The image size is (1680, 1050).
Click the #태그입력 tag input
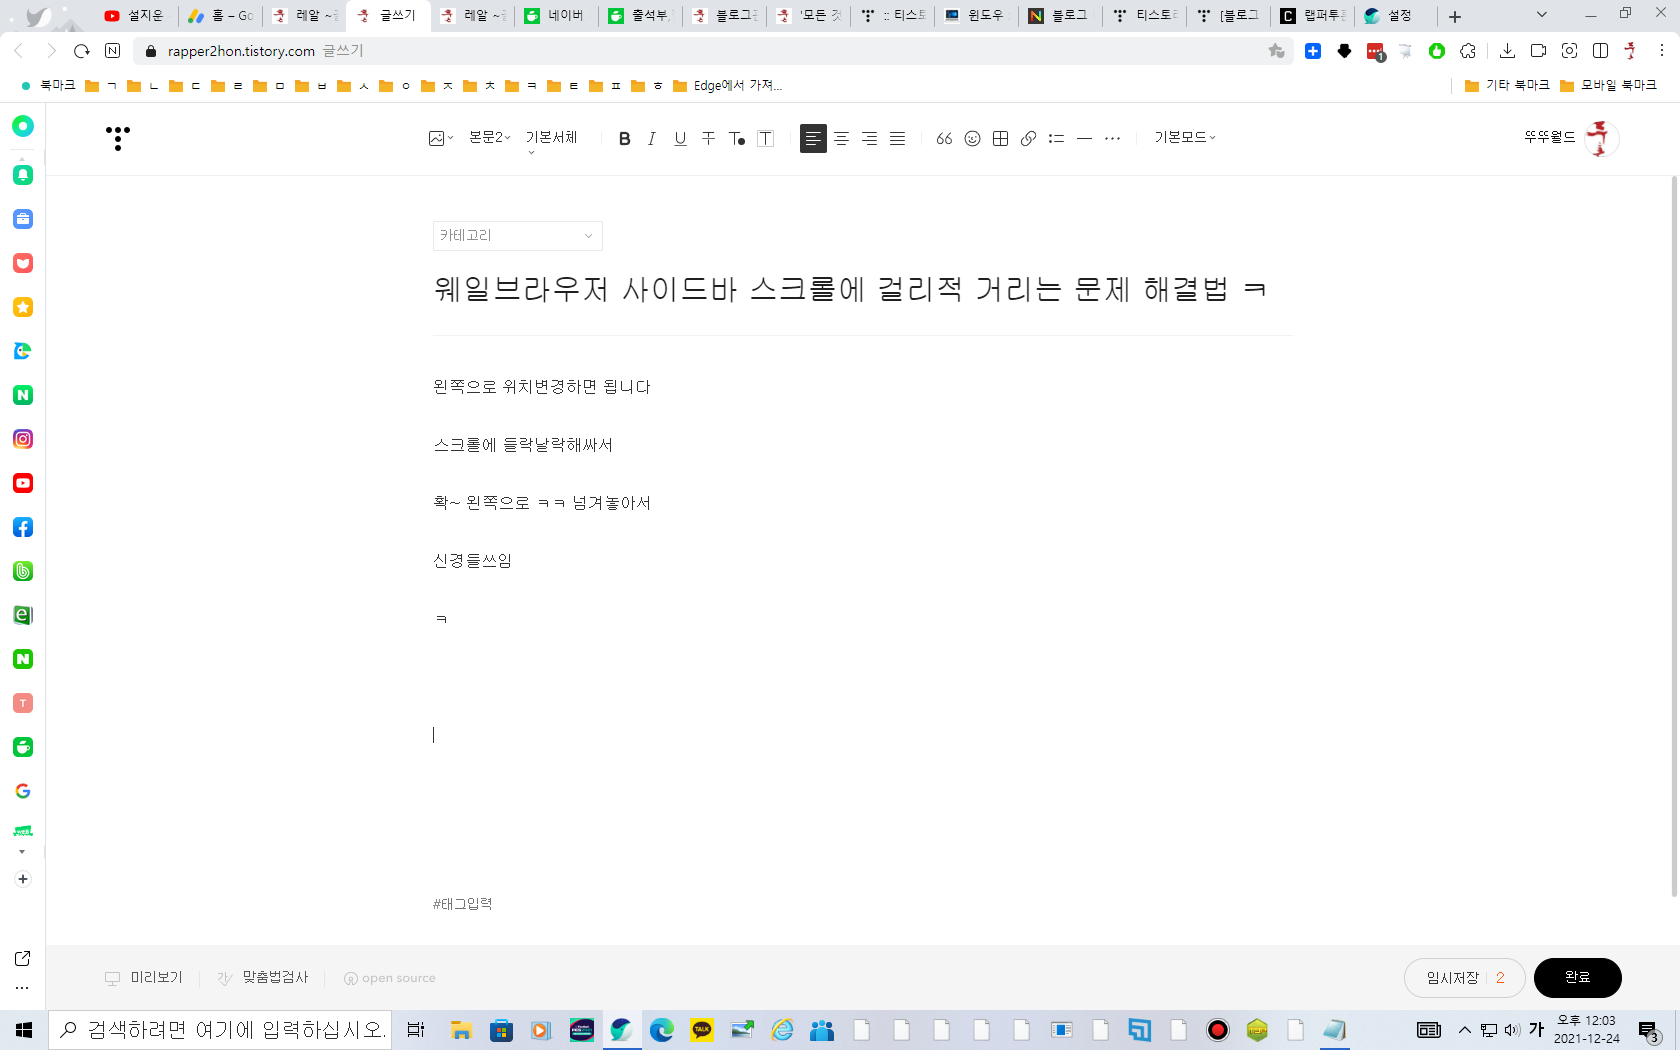[x=462, y=904]
